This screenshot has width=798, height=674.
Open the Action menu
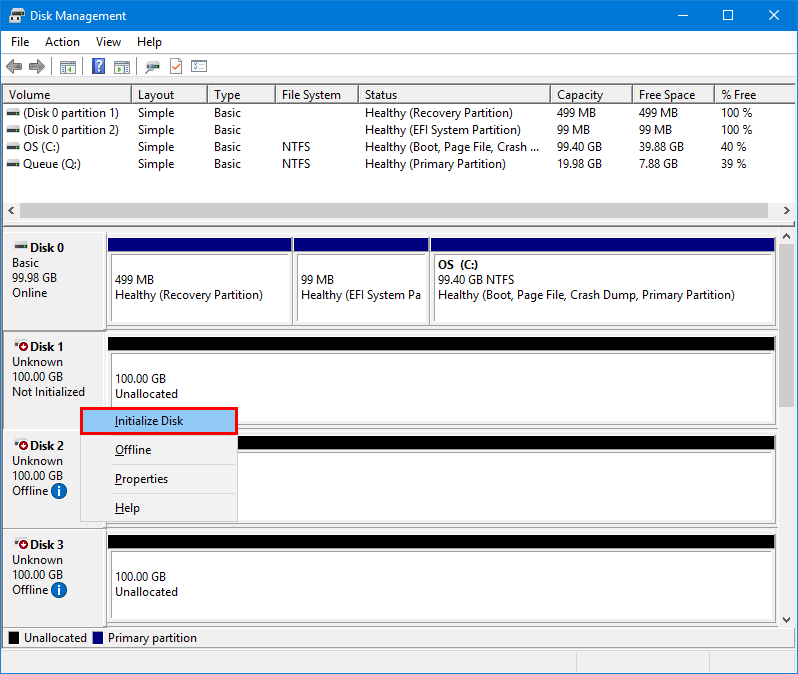tap(62, 42)
